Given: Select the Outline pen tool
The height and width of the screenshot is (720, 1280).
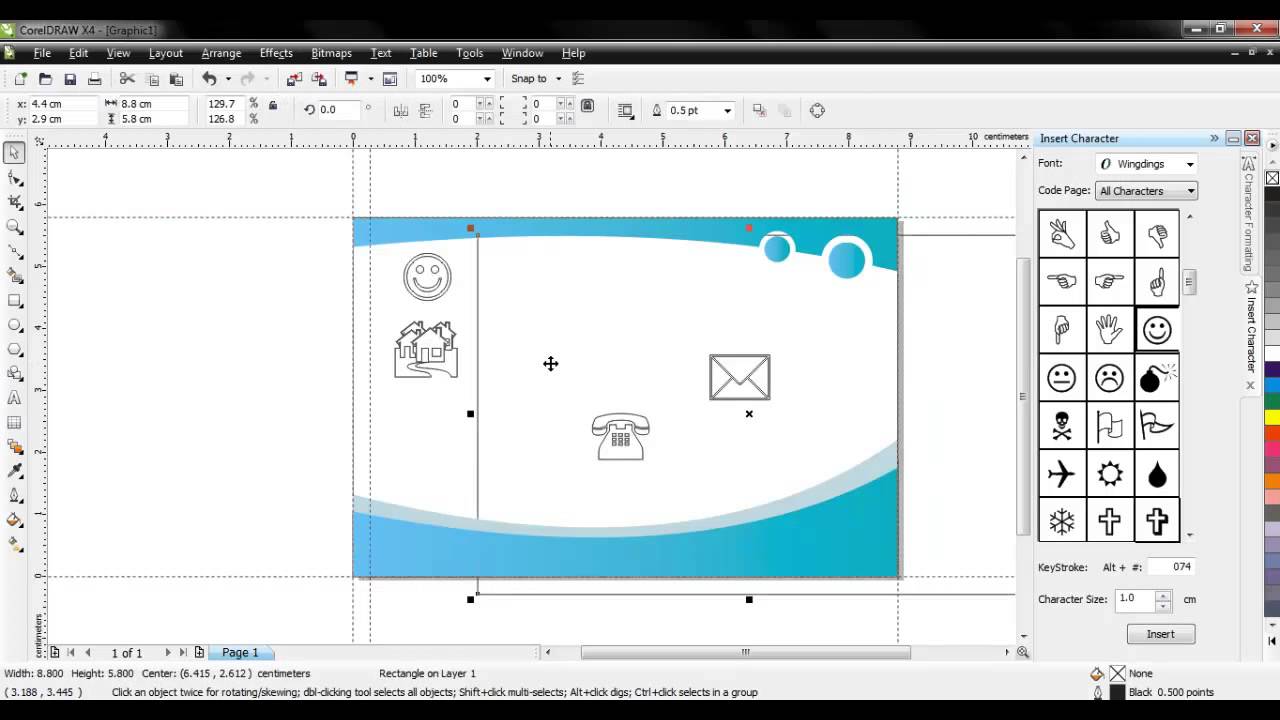Looking at the screenshot, I should [x=14, y=496].
